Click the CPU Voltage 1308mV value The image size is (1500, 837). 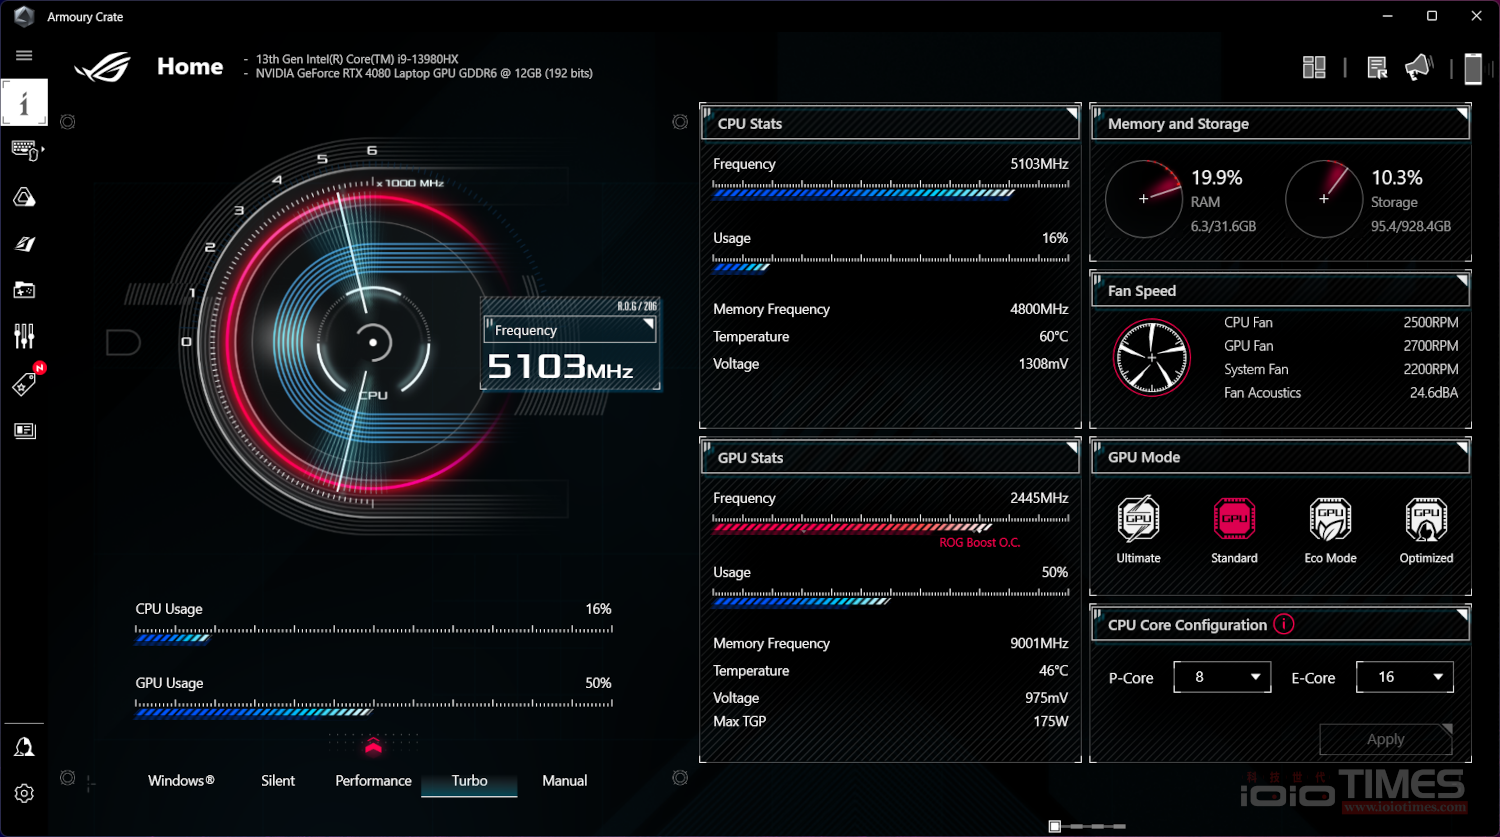pyautogui.click(x=1043, y=364)
